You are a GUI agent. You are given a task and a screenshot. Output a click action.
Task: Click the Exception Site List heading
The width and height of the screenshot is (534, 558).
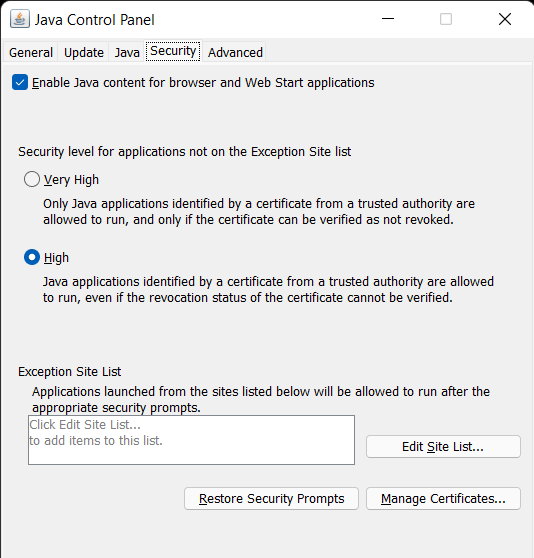click(69, 372)
